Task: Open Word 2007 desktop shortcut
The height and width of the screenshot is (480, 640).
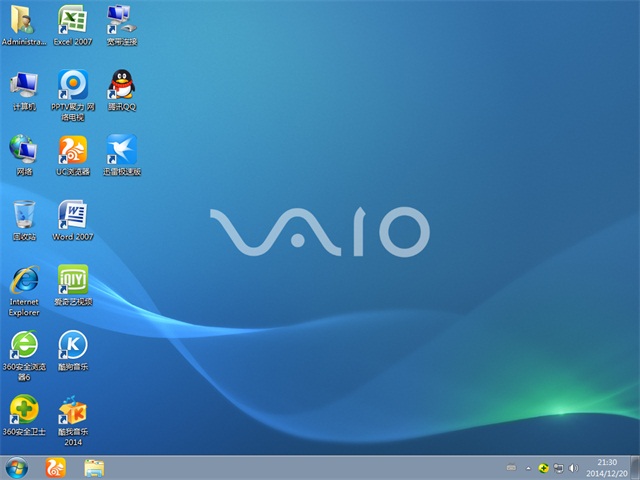Action: 72,216
